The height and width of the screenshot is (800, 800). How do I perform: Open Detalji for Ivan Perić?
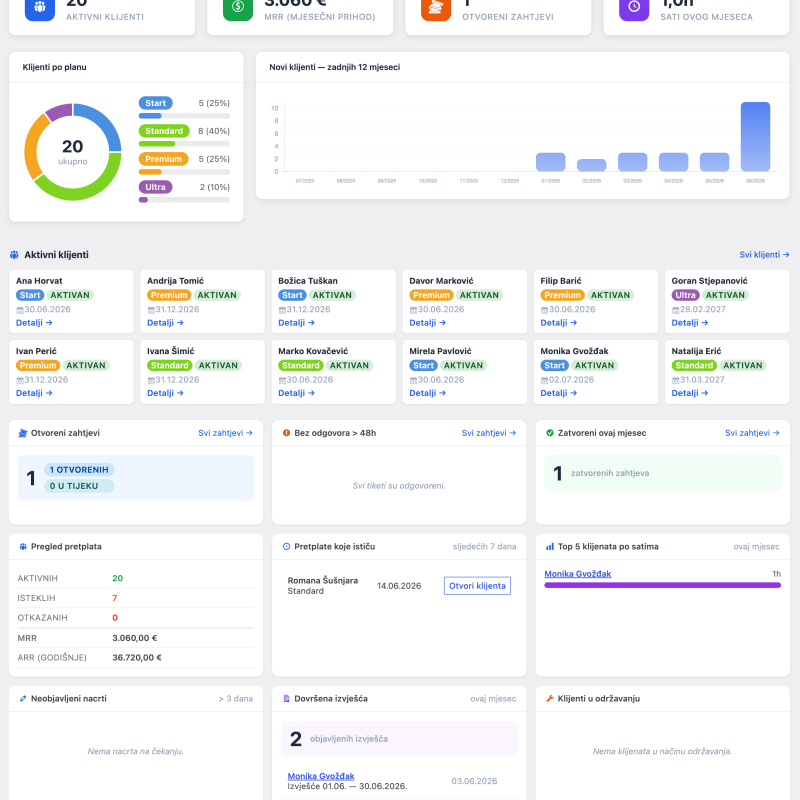34,393
